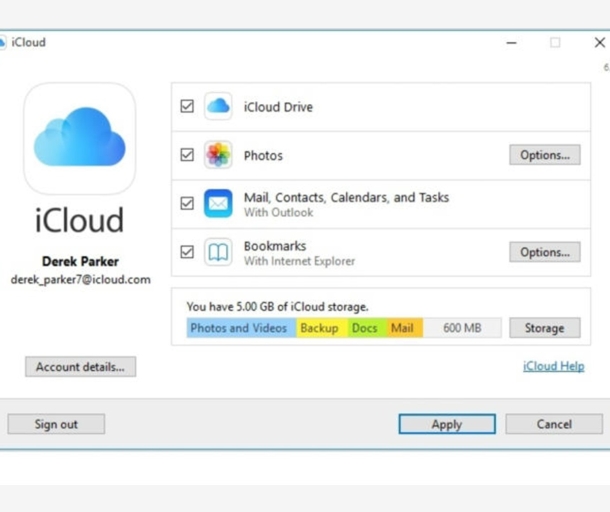The image size is (610, 512).
Task: Apply the settings
Action: 447,424
